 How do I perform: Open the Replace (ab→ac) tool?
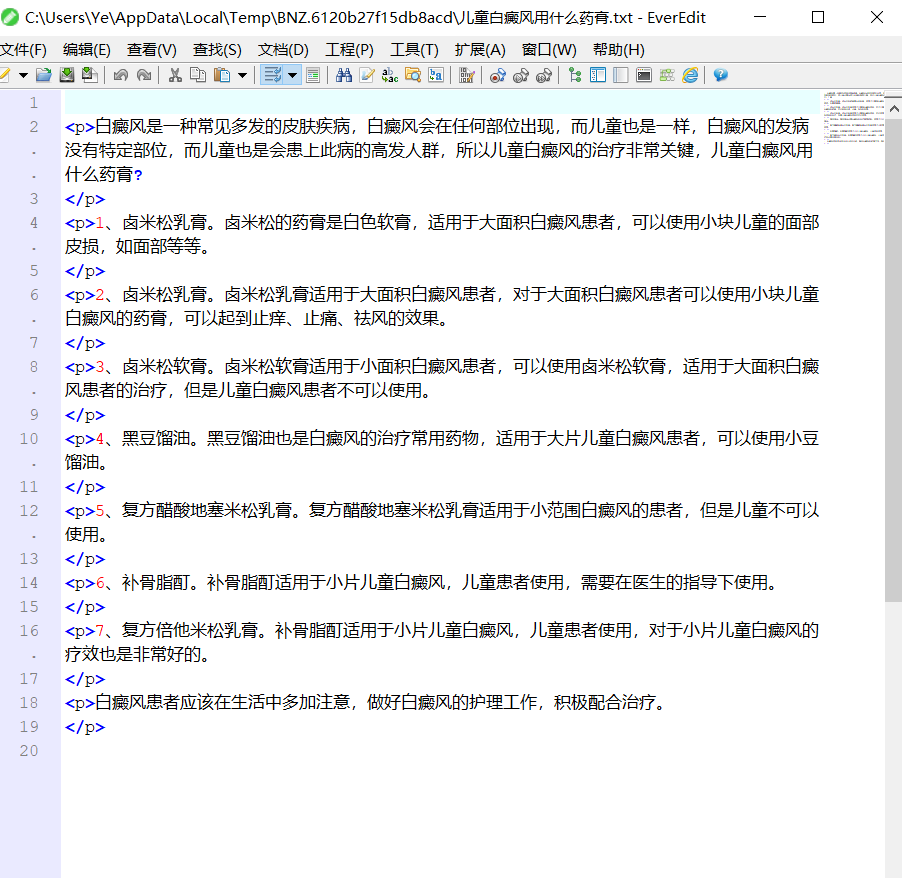click(390, 75)
